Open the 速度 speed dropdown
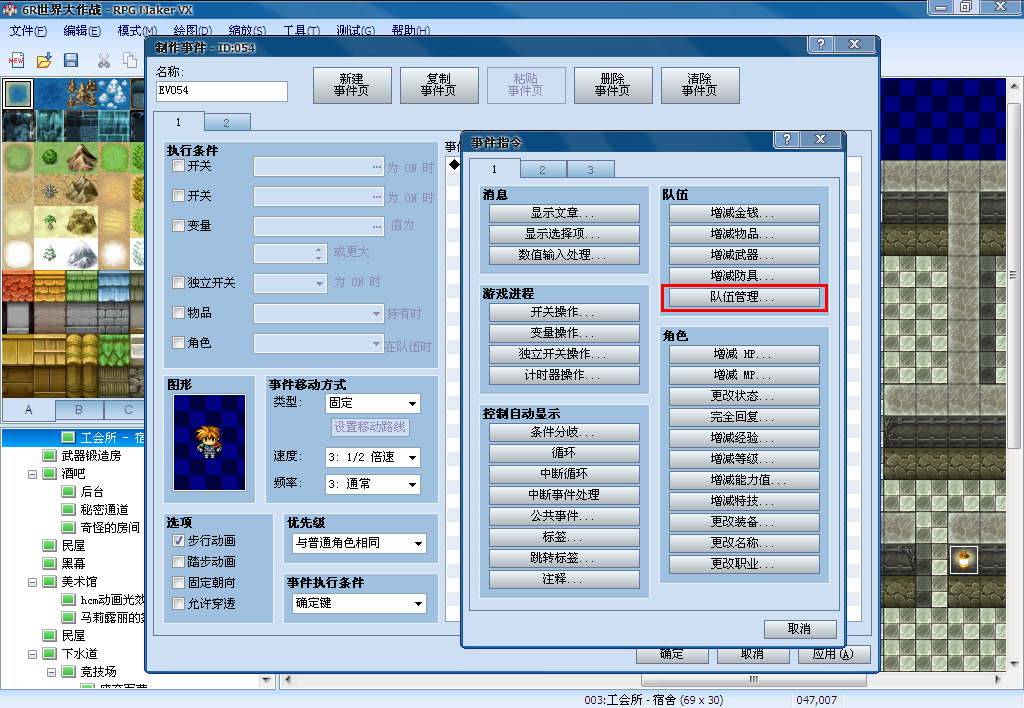The image size is (1024, 708). tap(373, 457)
